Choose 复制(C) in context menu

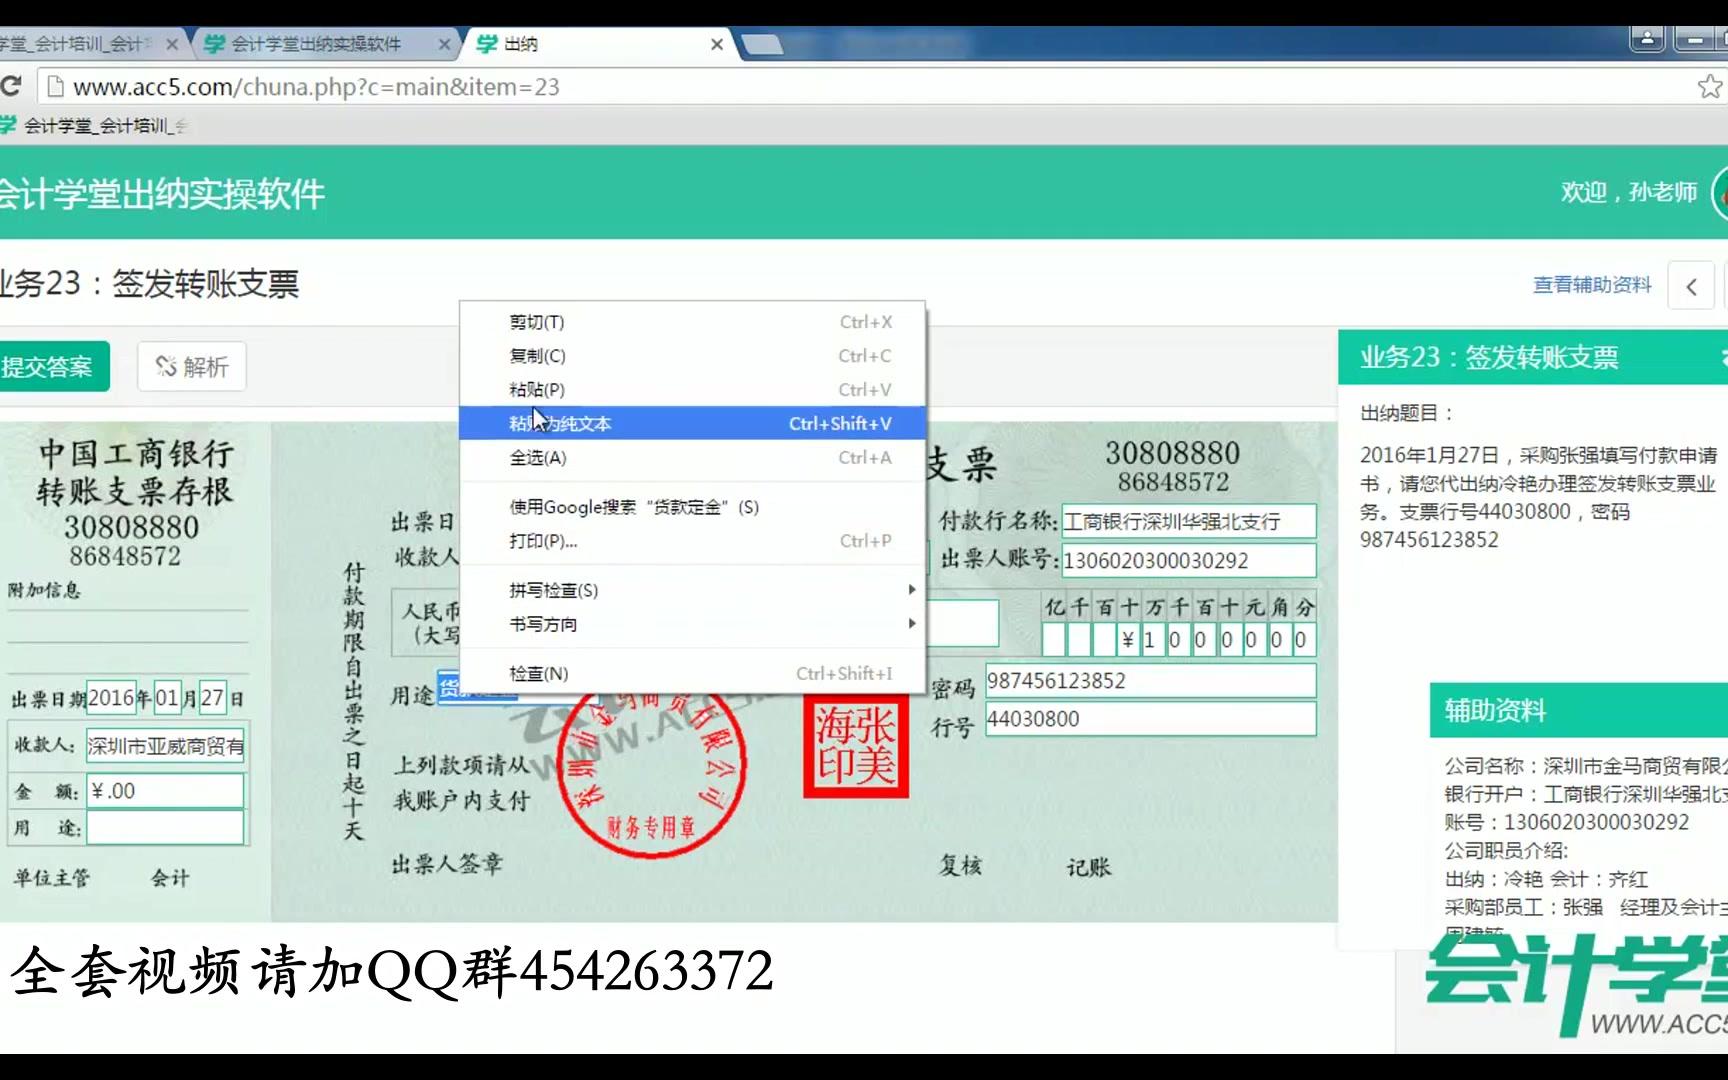point(692,356)
